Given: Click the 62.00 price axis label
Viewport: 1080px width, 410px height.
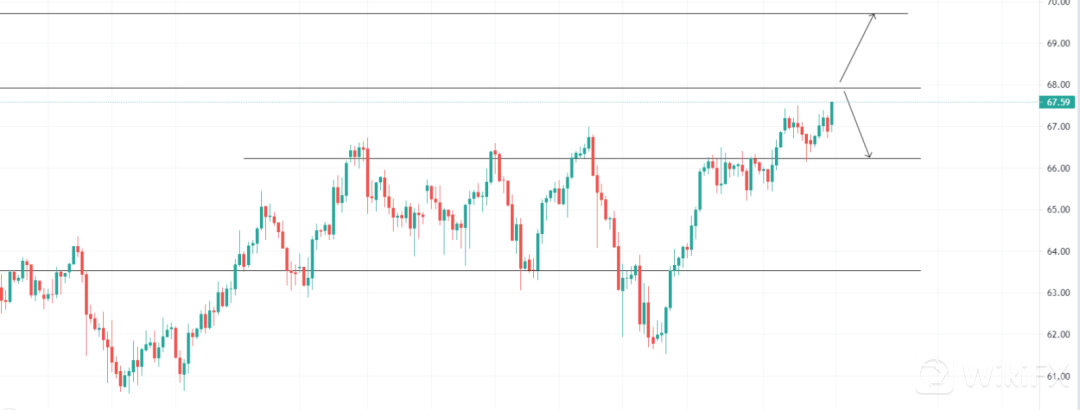Looking at the screenshot, I should point(1060,335).
